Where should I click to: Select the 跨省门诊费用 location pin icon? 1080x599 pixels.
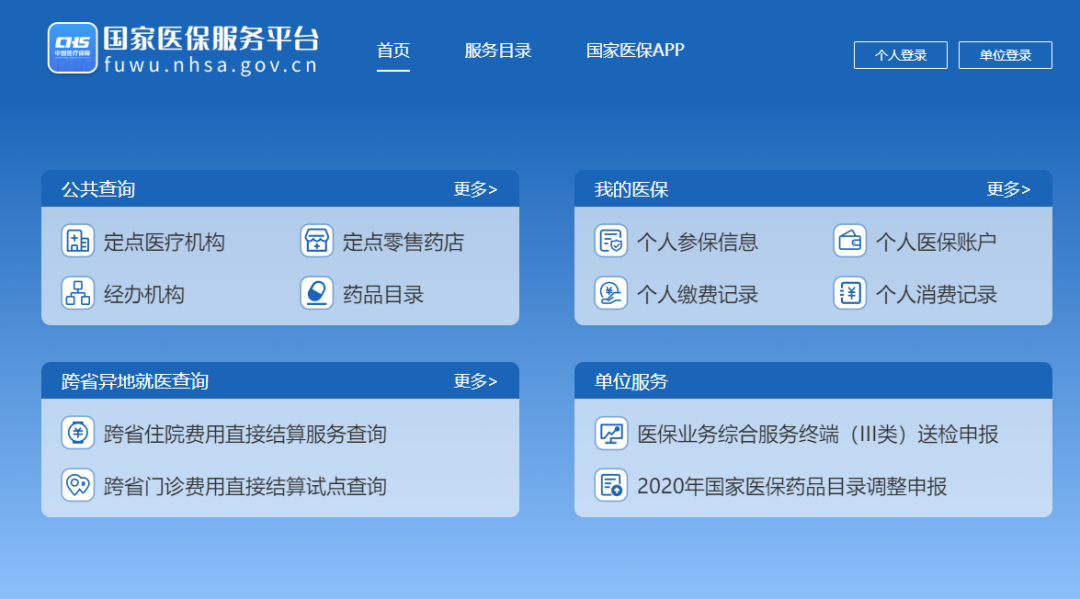(78, 486)
